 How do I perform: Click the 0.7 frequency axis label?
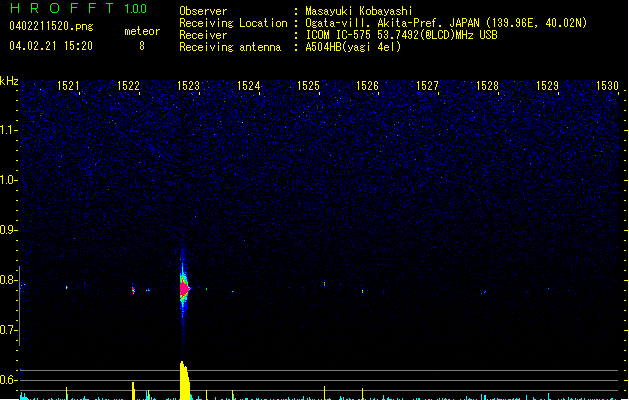coord(8,330)
